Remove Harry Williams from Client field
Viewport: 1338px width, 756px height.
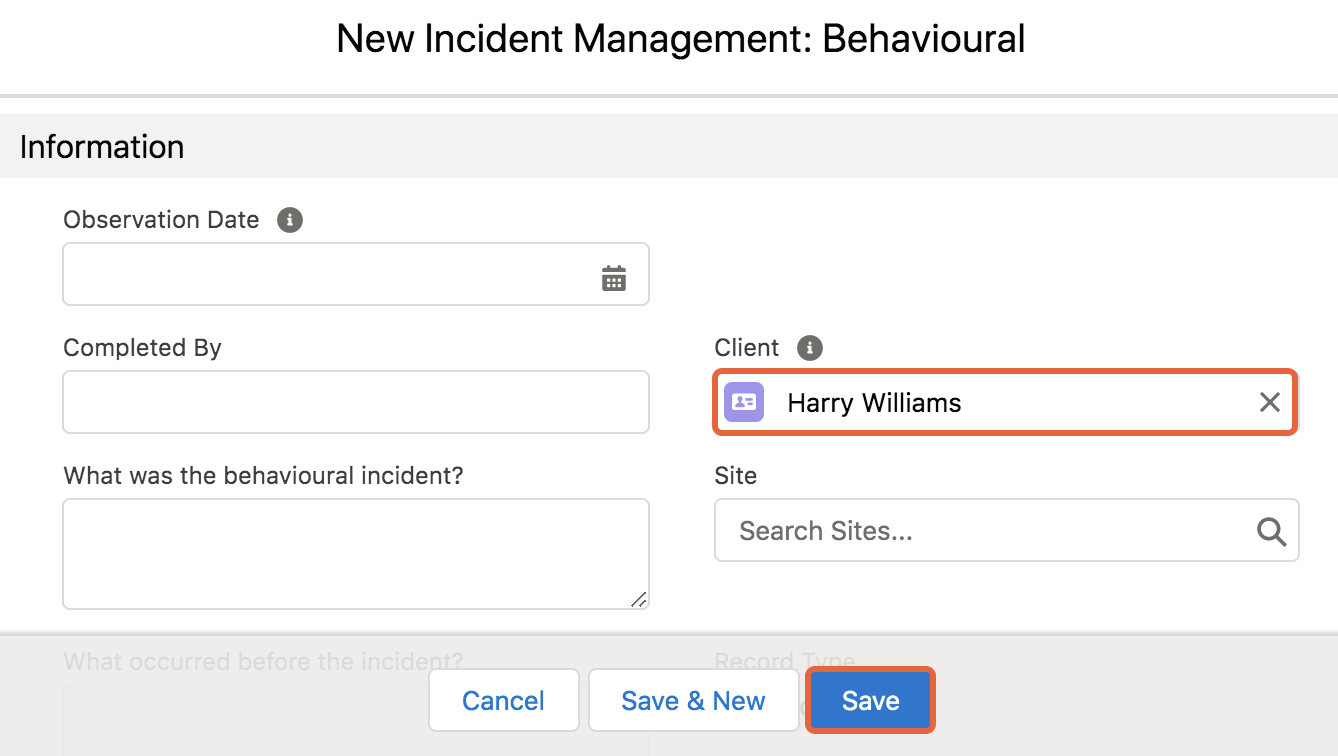(1269, 402)
